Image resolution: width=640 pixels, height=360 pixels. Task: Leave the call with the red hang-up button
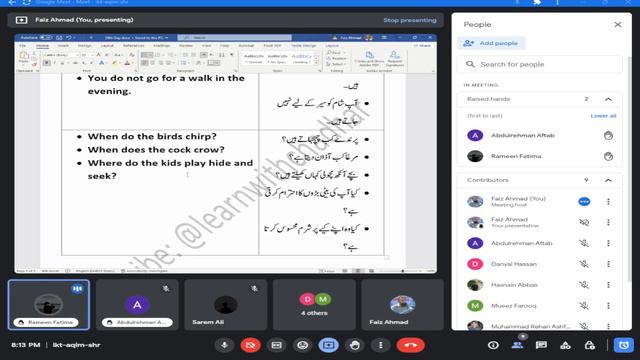click(411, 345)
